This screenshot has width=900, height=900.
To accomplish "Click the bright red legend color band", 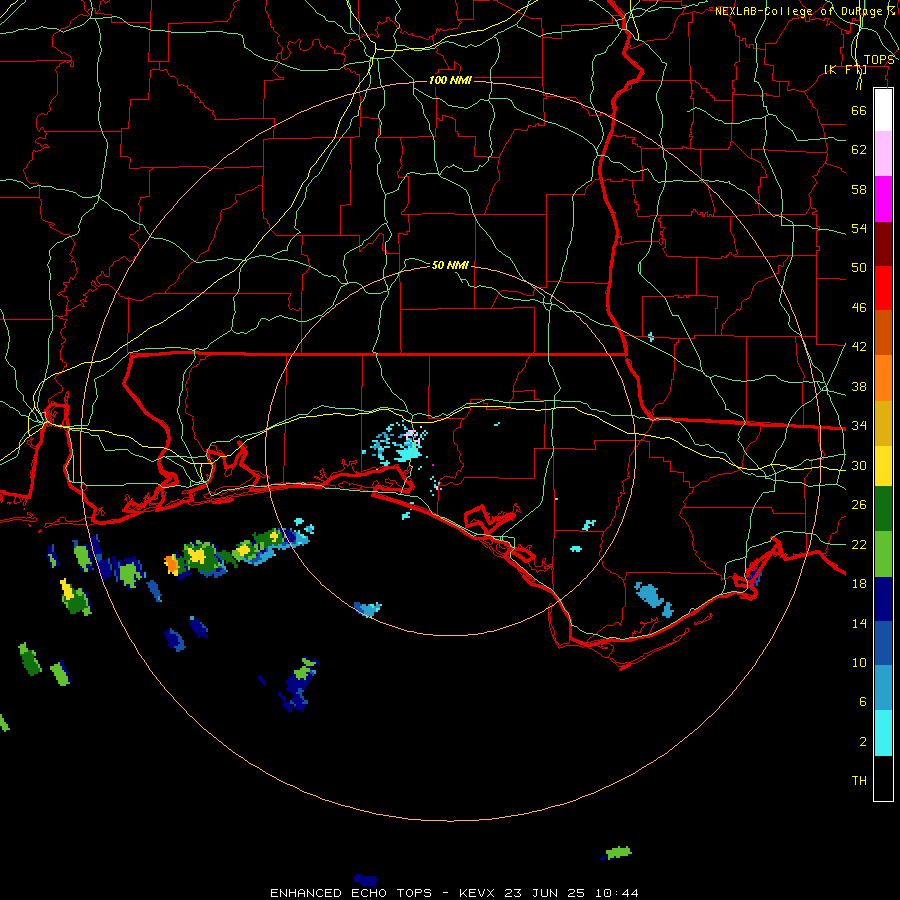I will (883, 288).
